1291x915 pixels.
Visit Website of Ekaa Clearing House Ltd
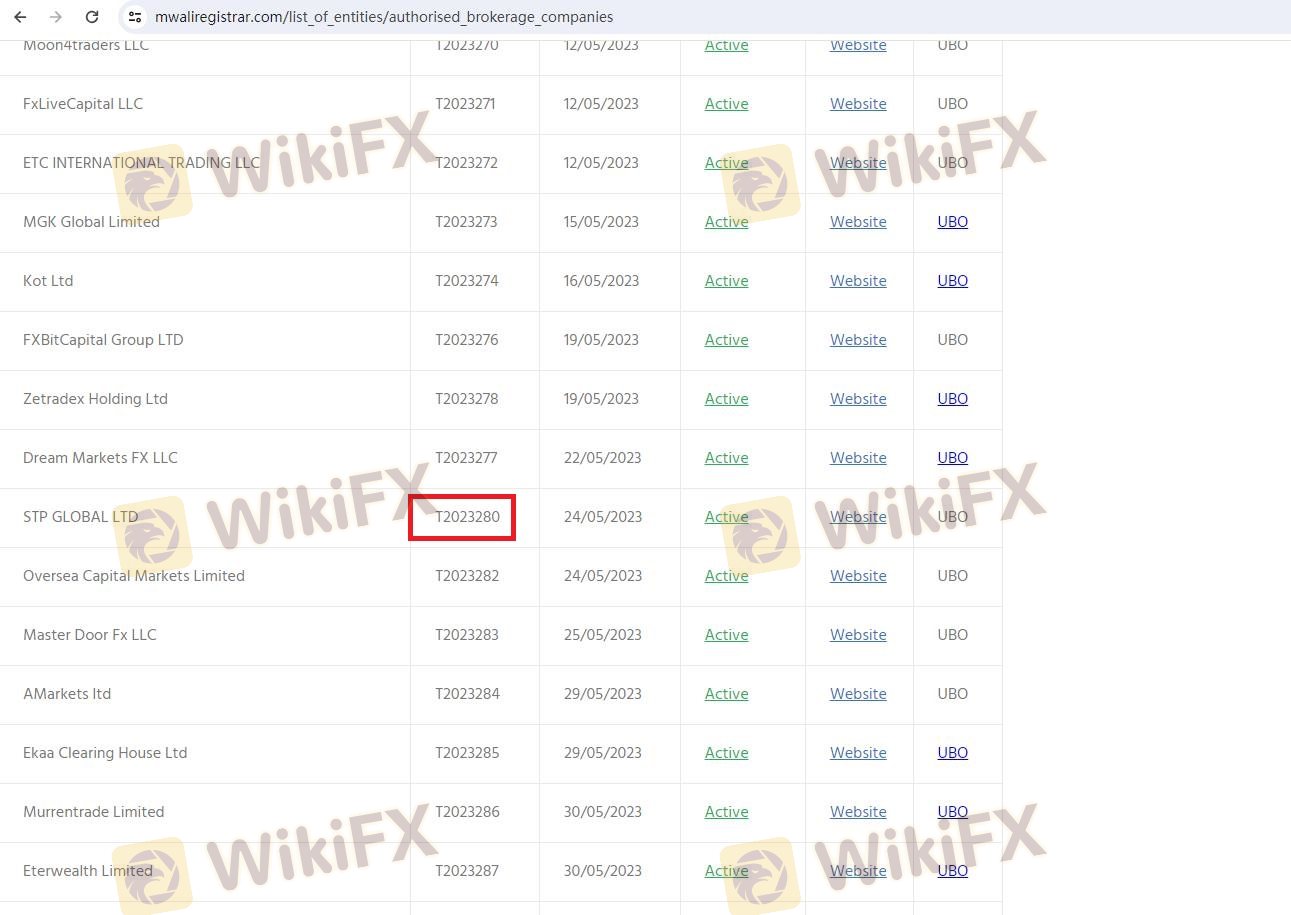coord(858,753)
